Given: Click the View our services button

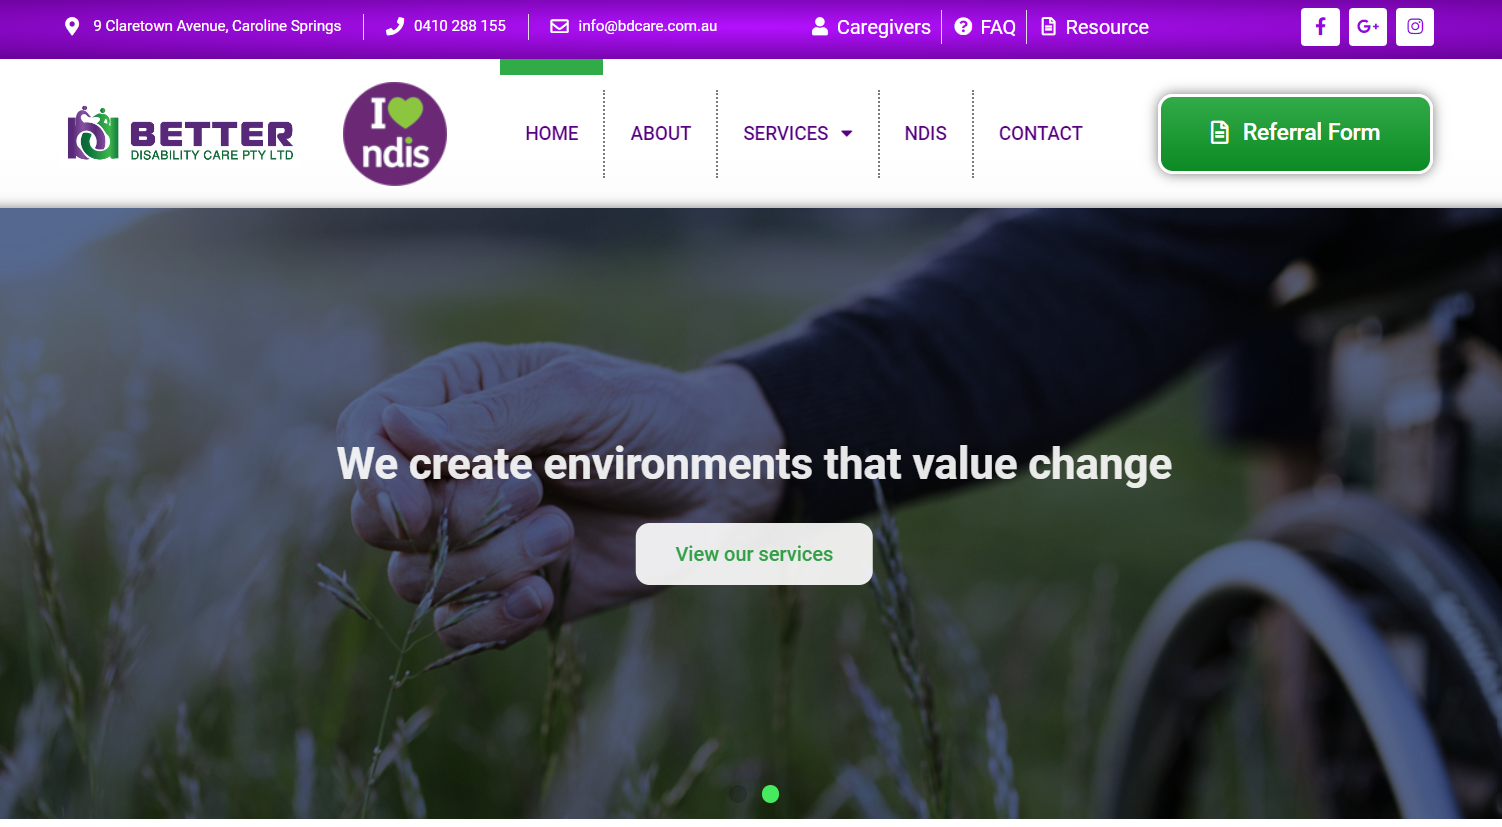Looking at the screenshot, I should [x=754, y=554].
